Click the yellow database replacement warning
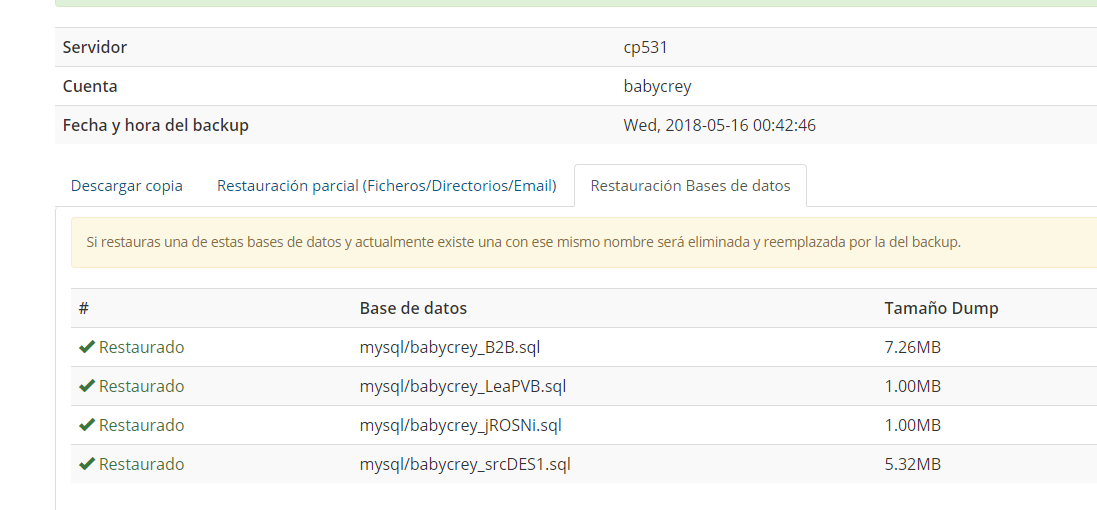The image size is (1097, 510). (x=583, y=243)
